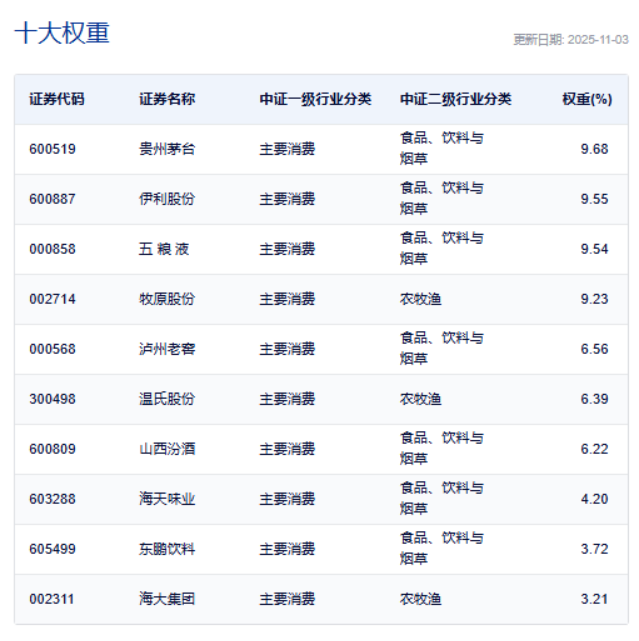Image resolution: width=639 pixels, height=641 pixels.
Task: Click weight value 6.22
Action: pos(594,449)
